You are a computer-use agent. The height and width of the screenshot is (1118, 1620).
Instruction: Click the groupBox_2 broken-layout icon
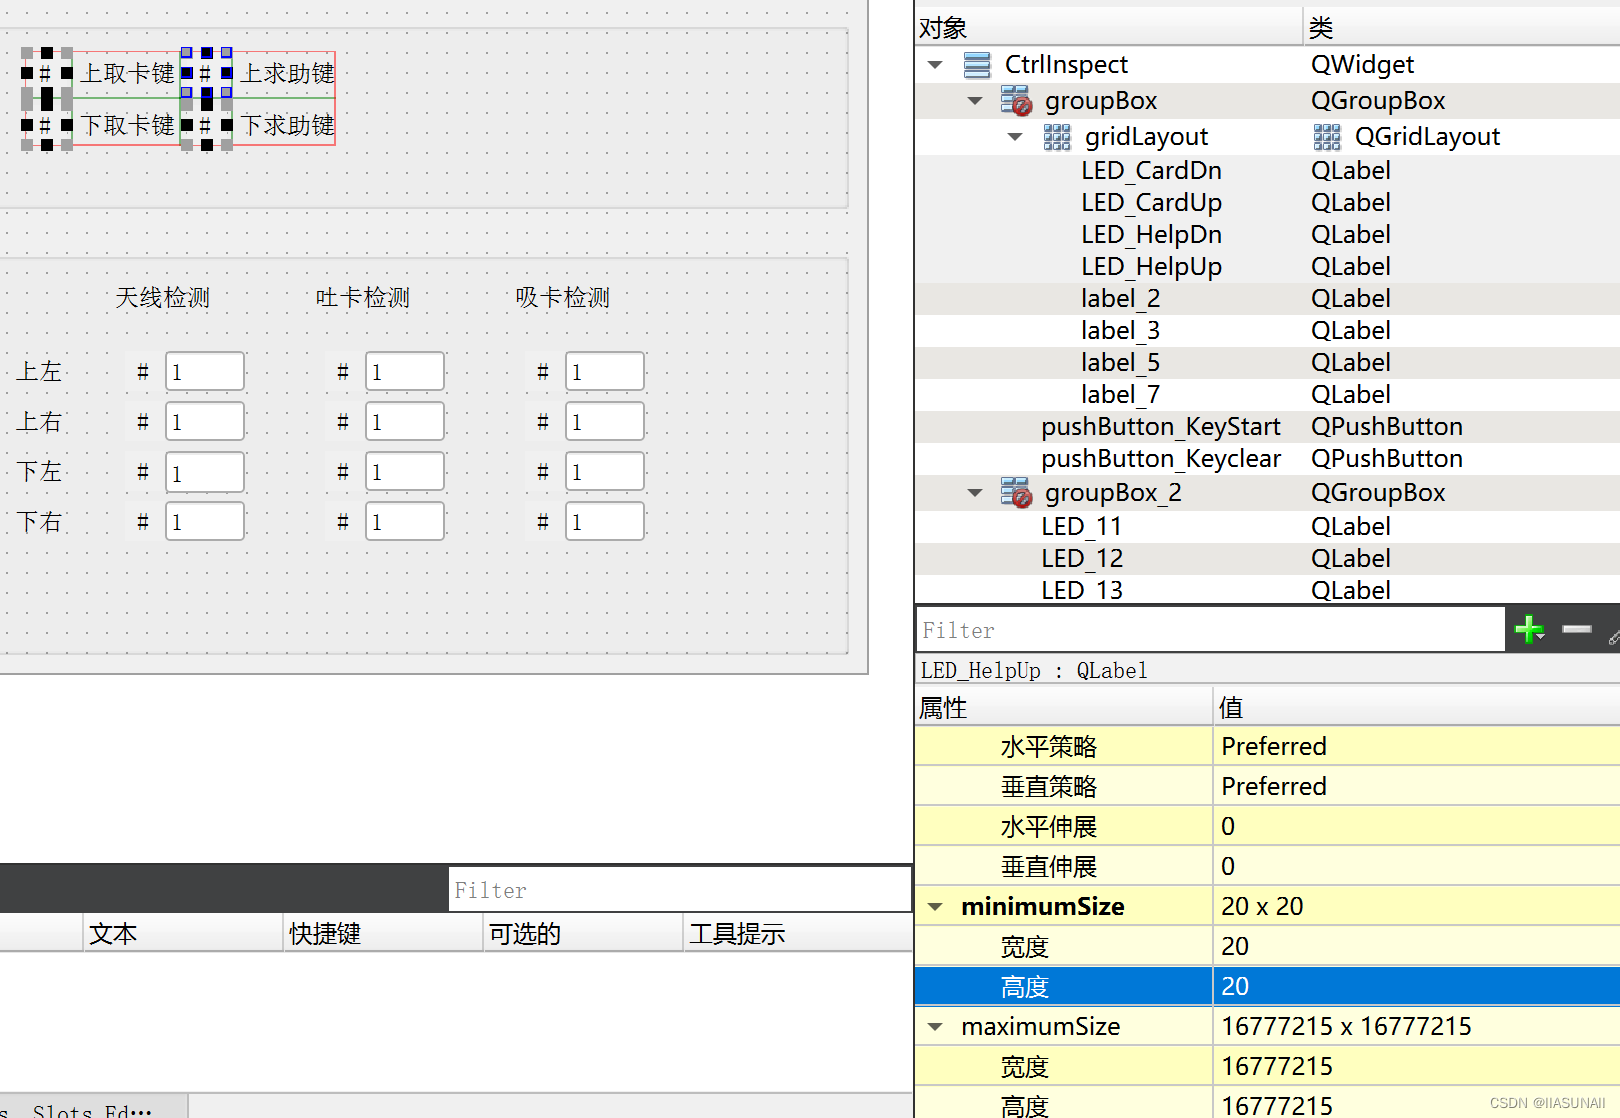pyautogui.click(x=1016, y=492)
